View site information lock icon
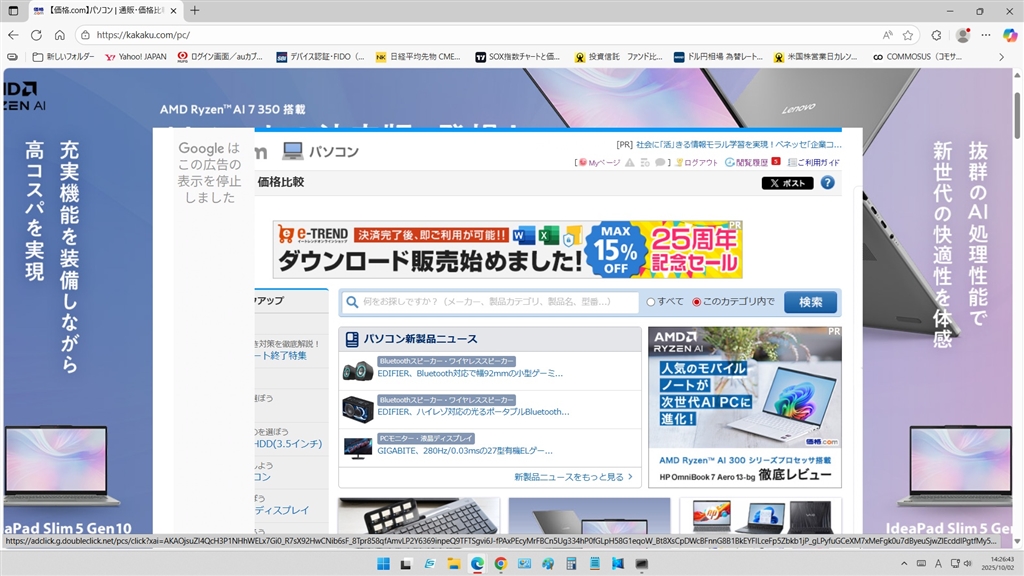This screenshot has width=1024, height=576. 86,35
